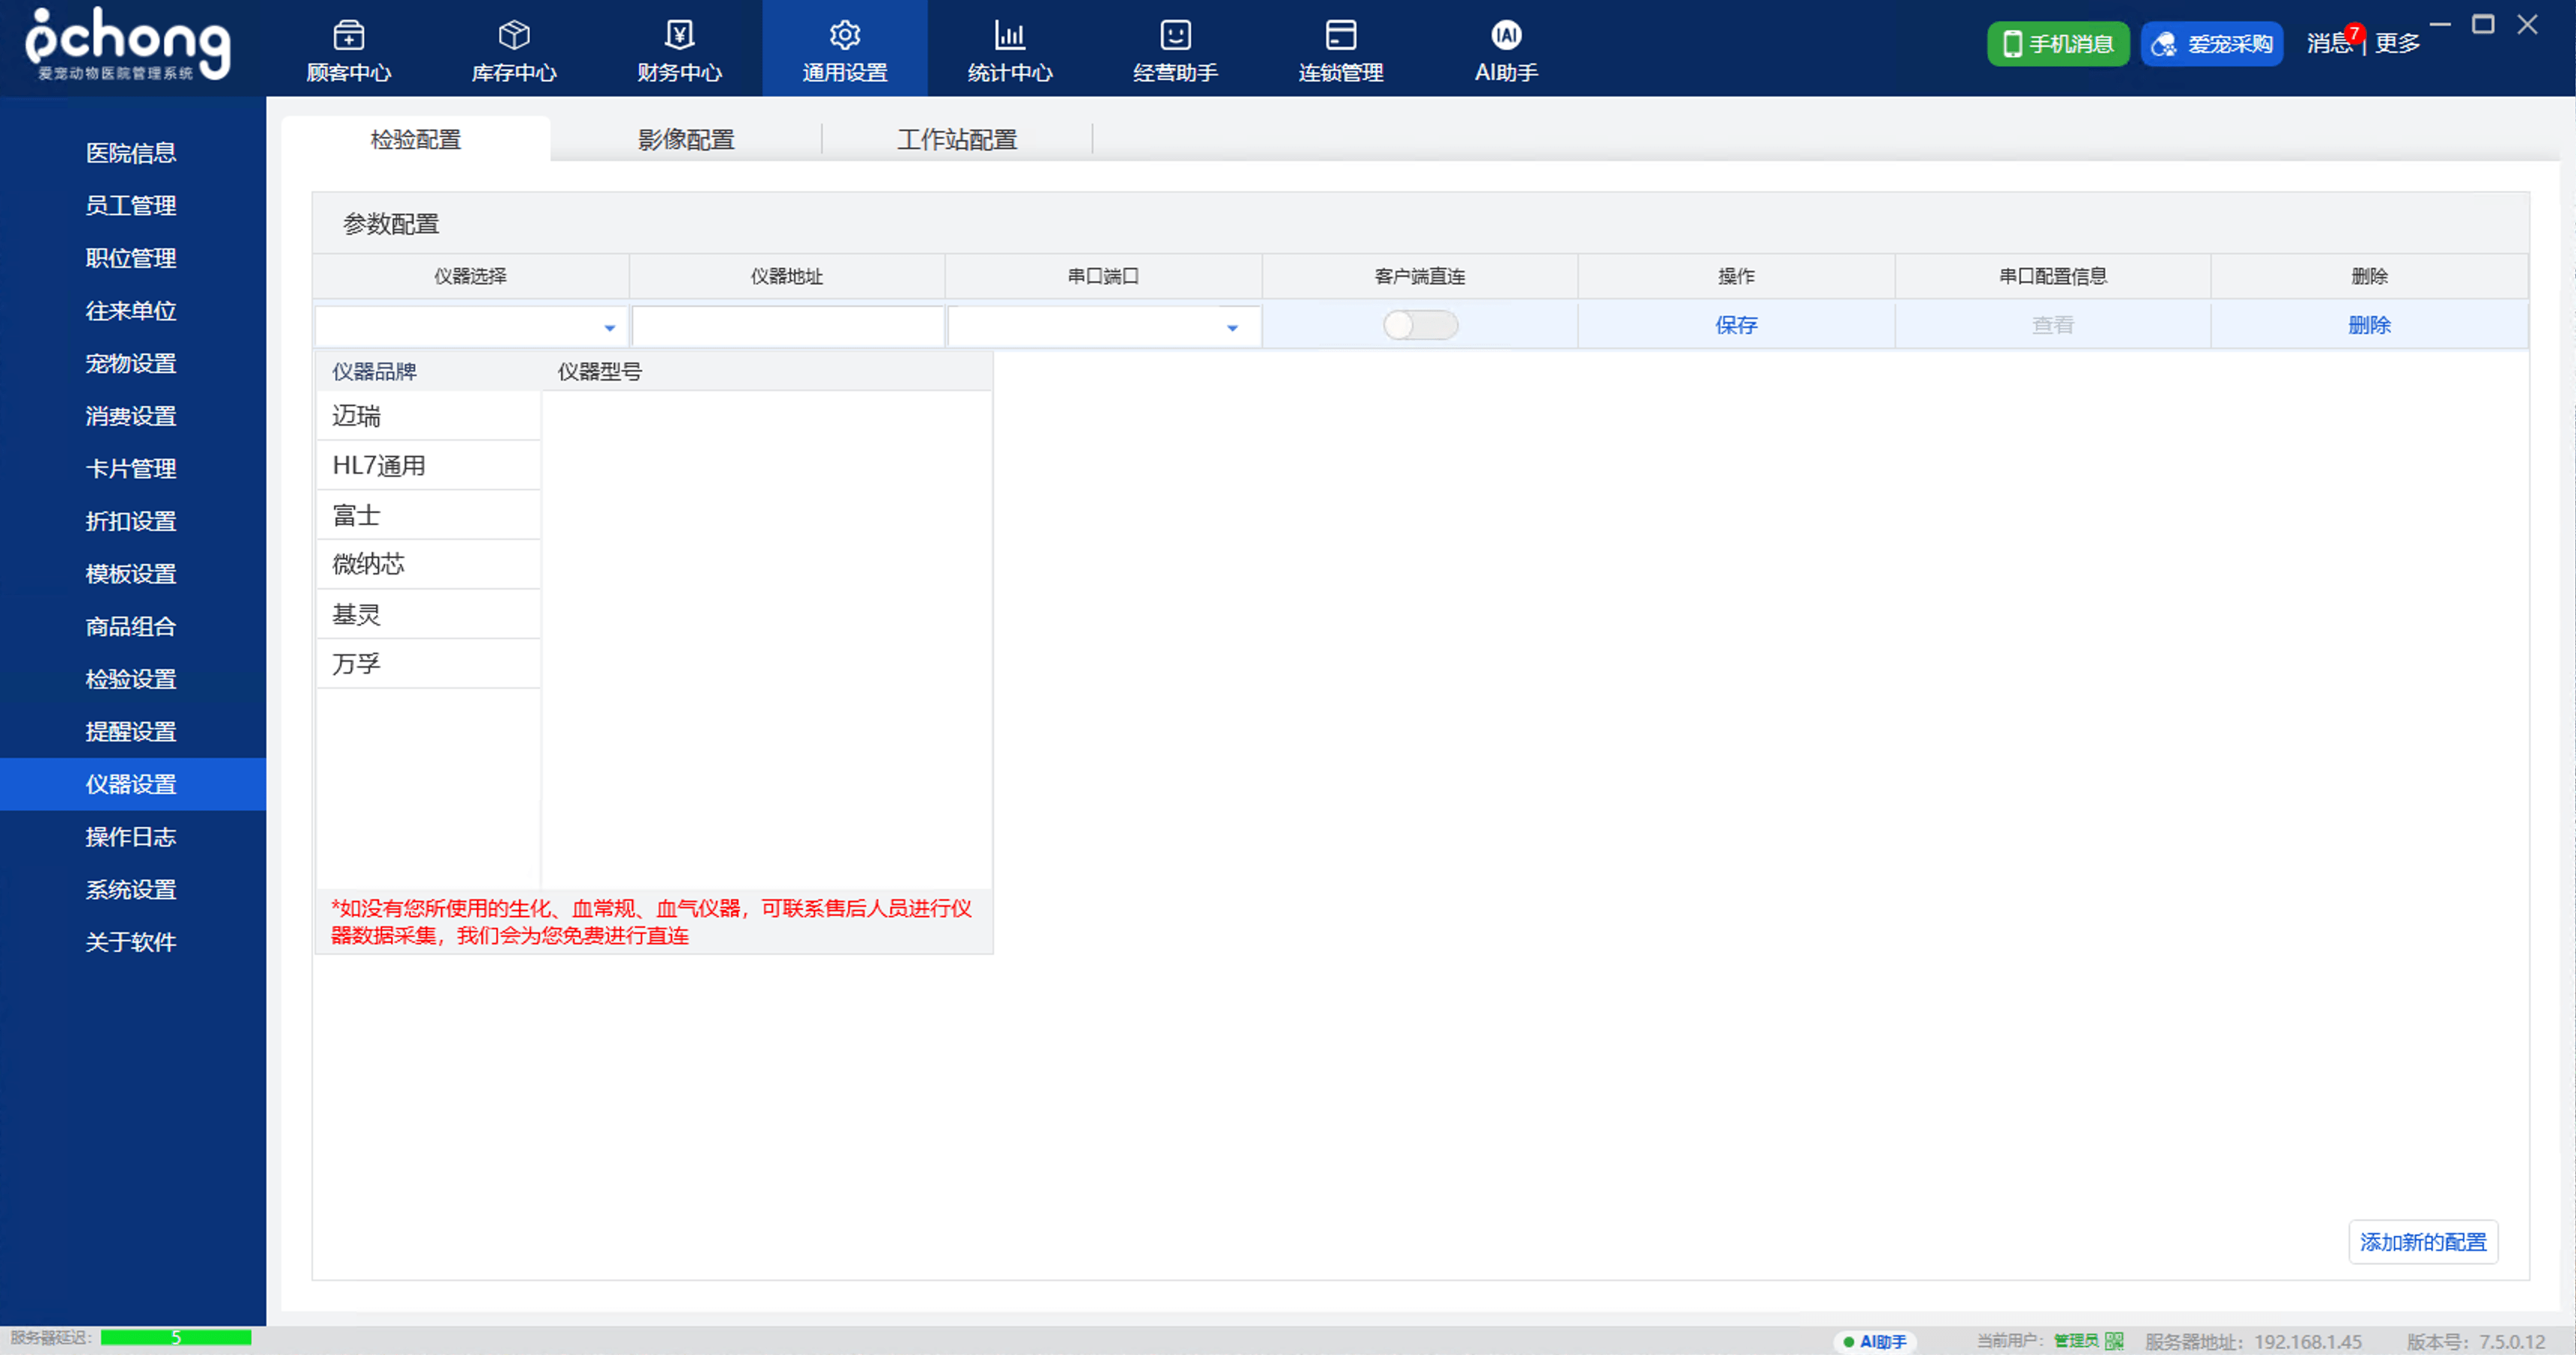Select 迈瑞 instrument brand
The image size is (2576, 1355).
tap(429, 416)
